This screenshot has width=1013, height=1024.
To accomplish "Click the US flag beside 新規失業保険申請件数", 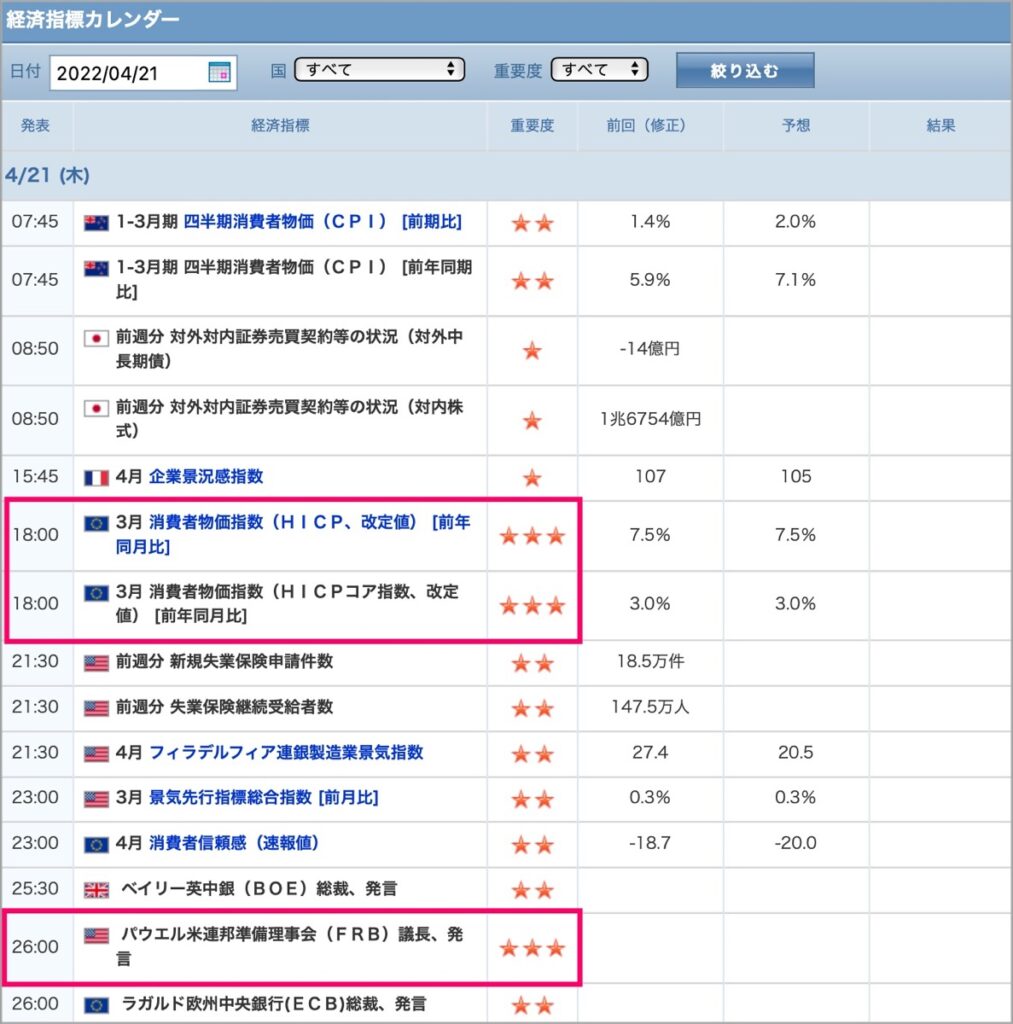I will [96, 664].
